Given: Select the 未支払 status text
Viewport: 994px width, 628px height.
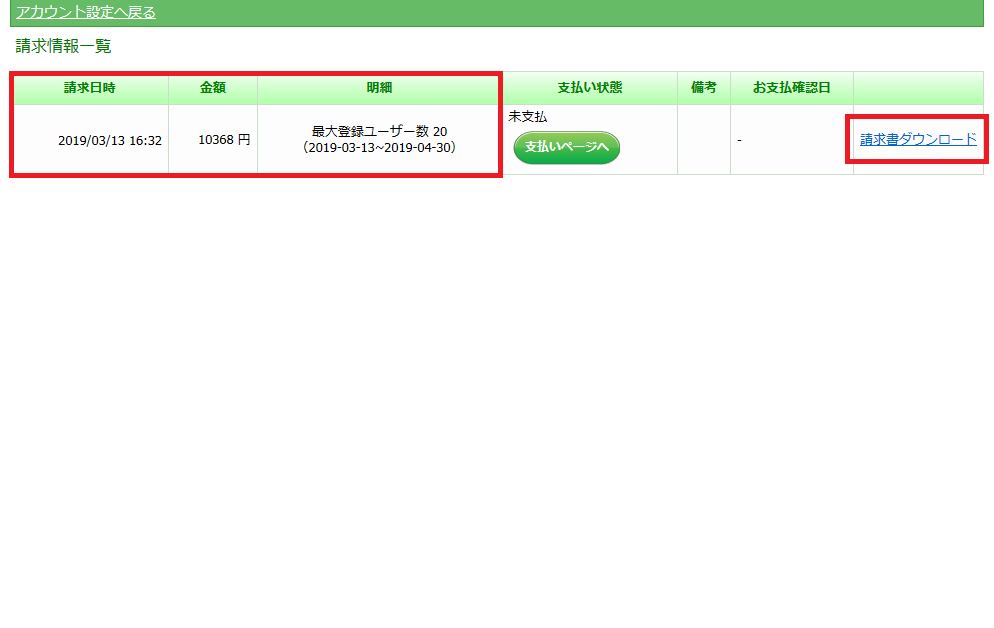Looking at the screenshot, I should pyautogui.click(x=527, y=117).
